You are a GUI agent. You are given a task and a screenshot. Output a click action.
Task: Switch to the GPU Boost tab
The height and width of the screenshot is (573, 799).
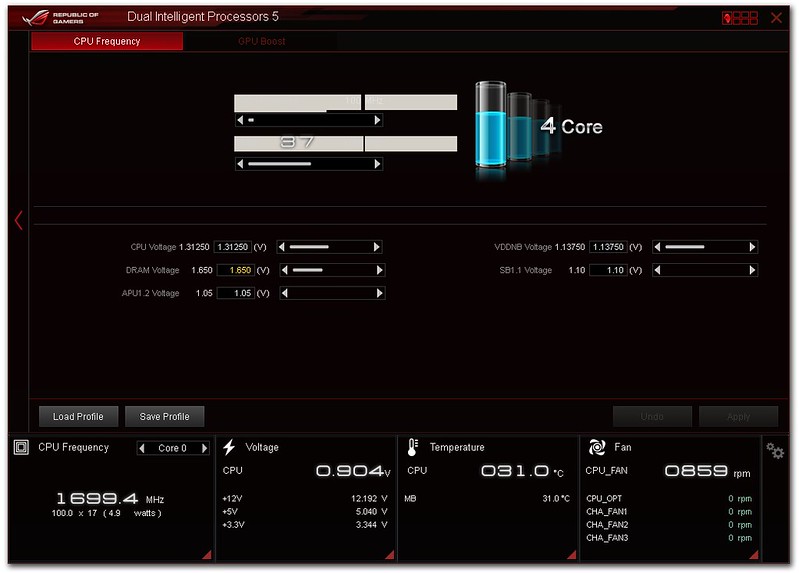(x=261, y=41)
